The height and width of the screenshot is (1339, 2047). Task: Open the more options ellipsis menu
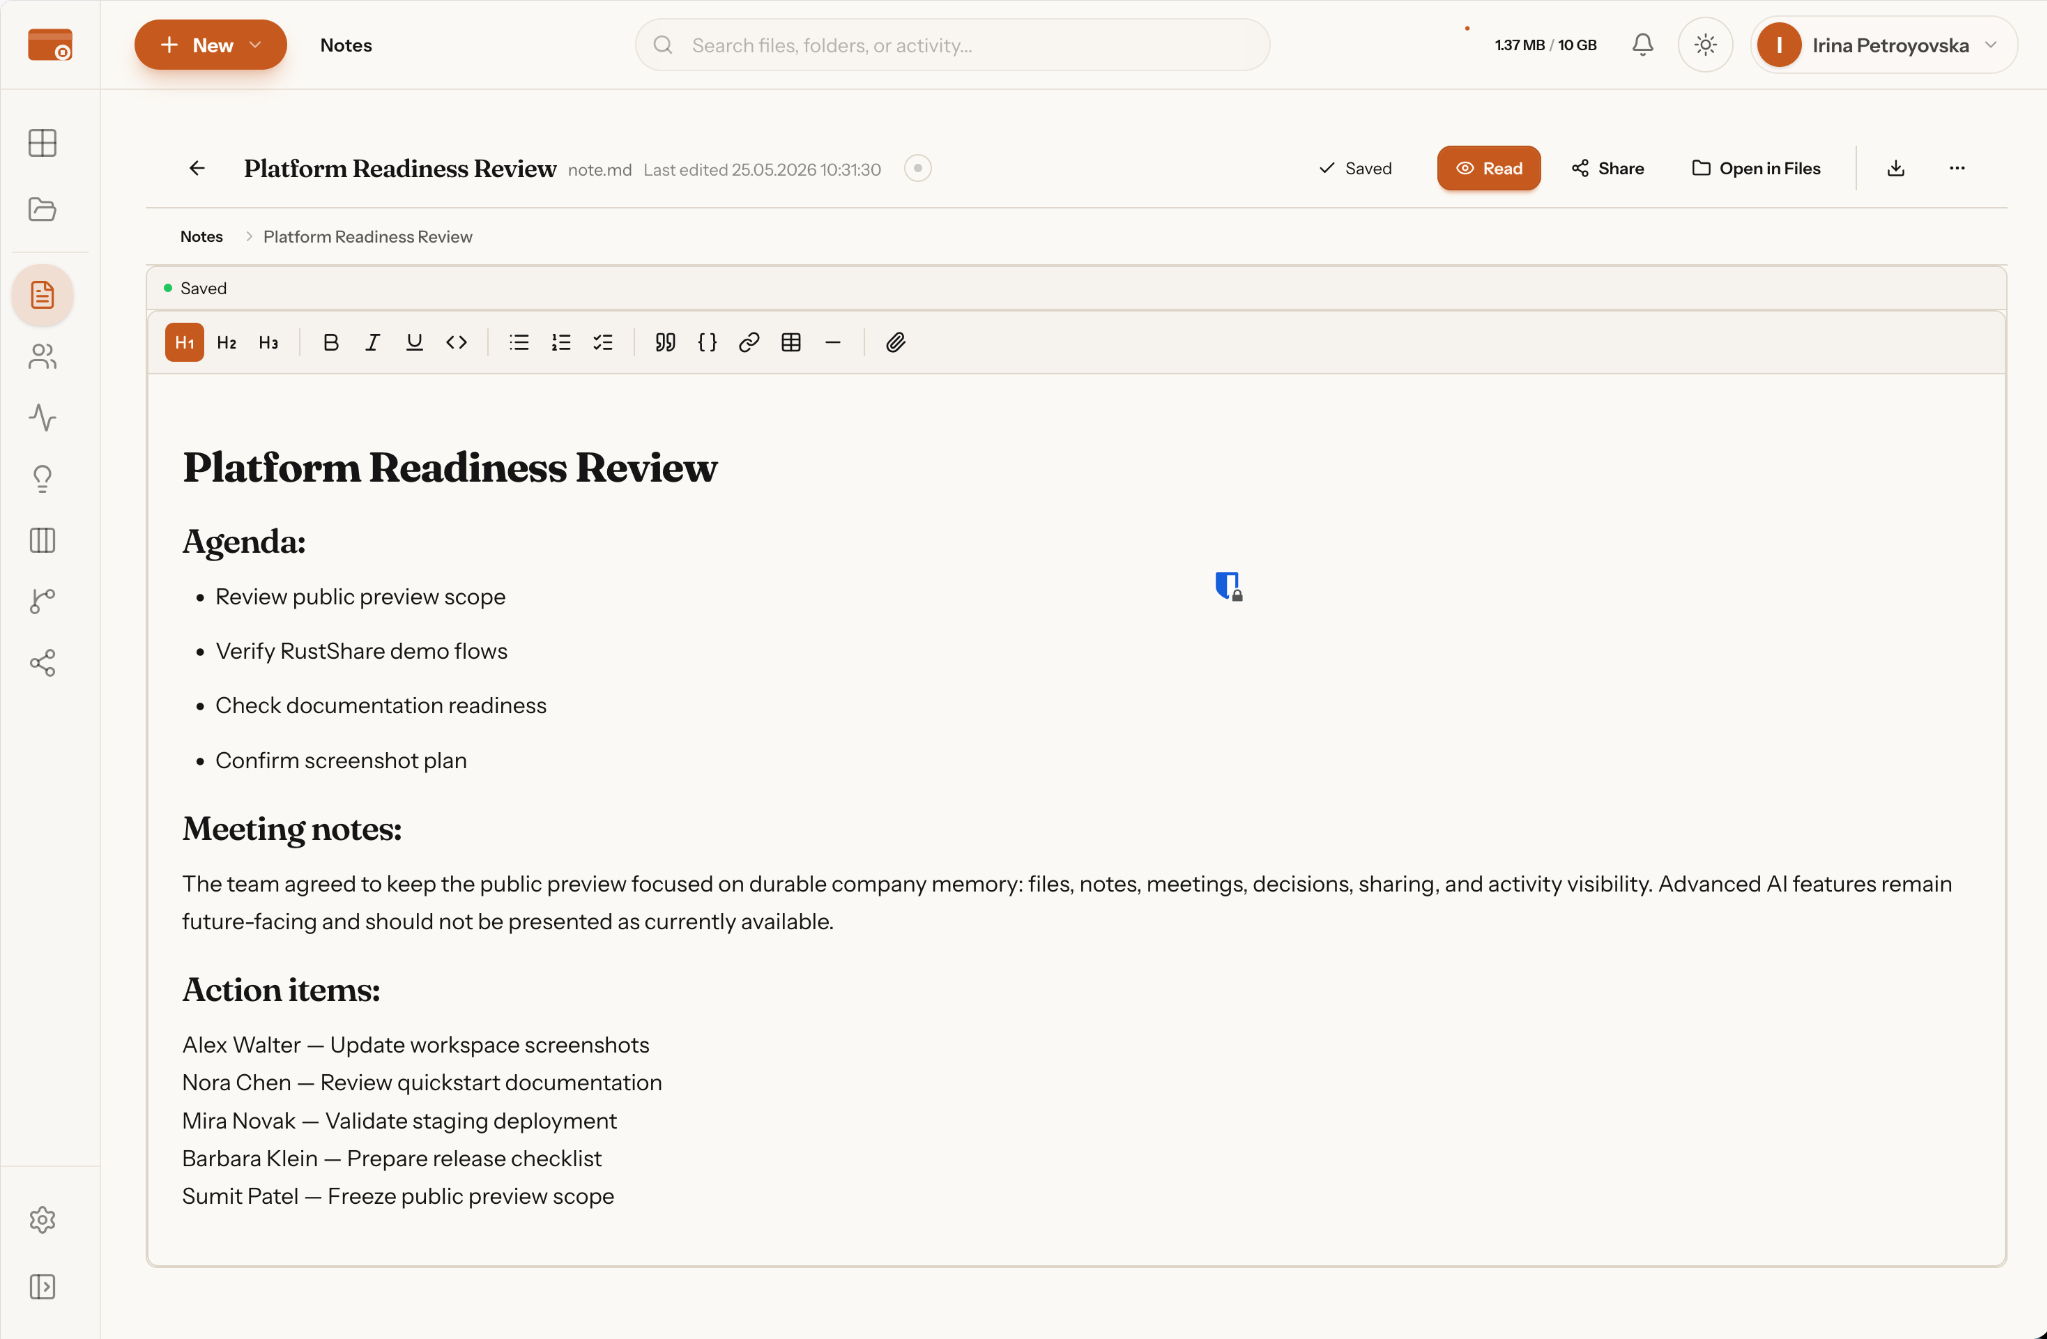tap(1956, 168)
